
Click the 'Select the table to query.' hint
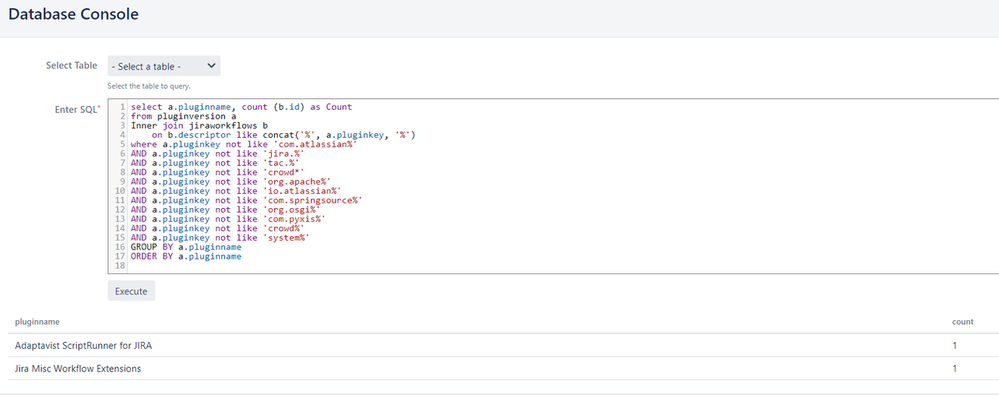point(149,86)
